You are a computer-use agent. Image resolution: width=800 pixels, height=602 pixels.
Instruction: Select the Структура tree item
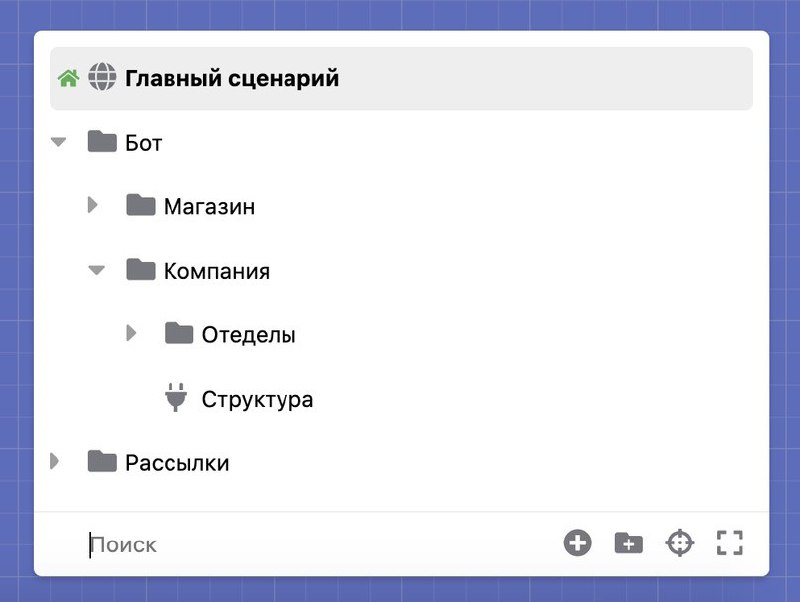click(257, 399)
